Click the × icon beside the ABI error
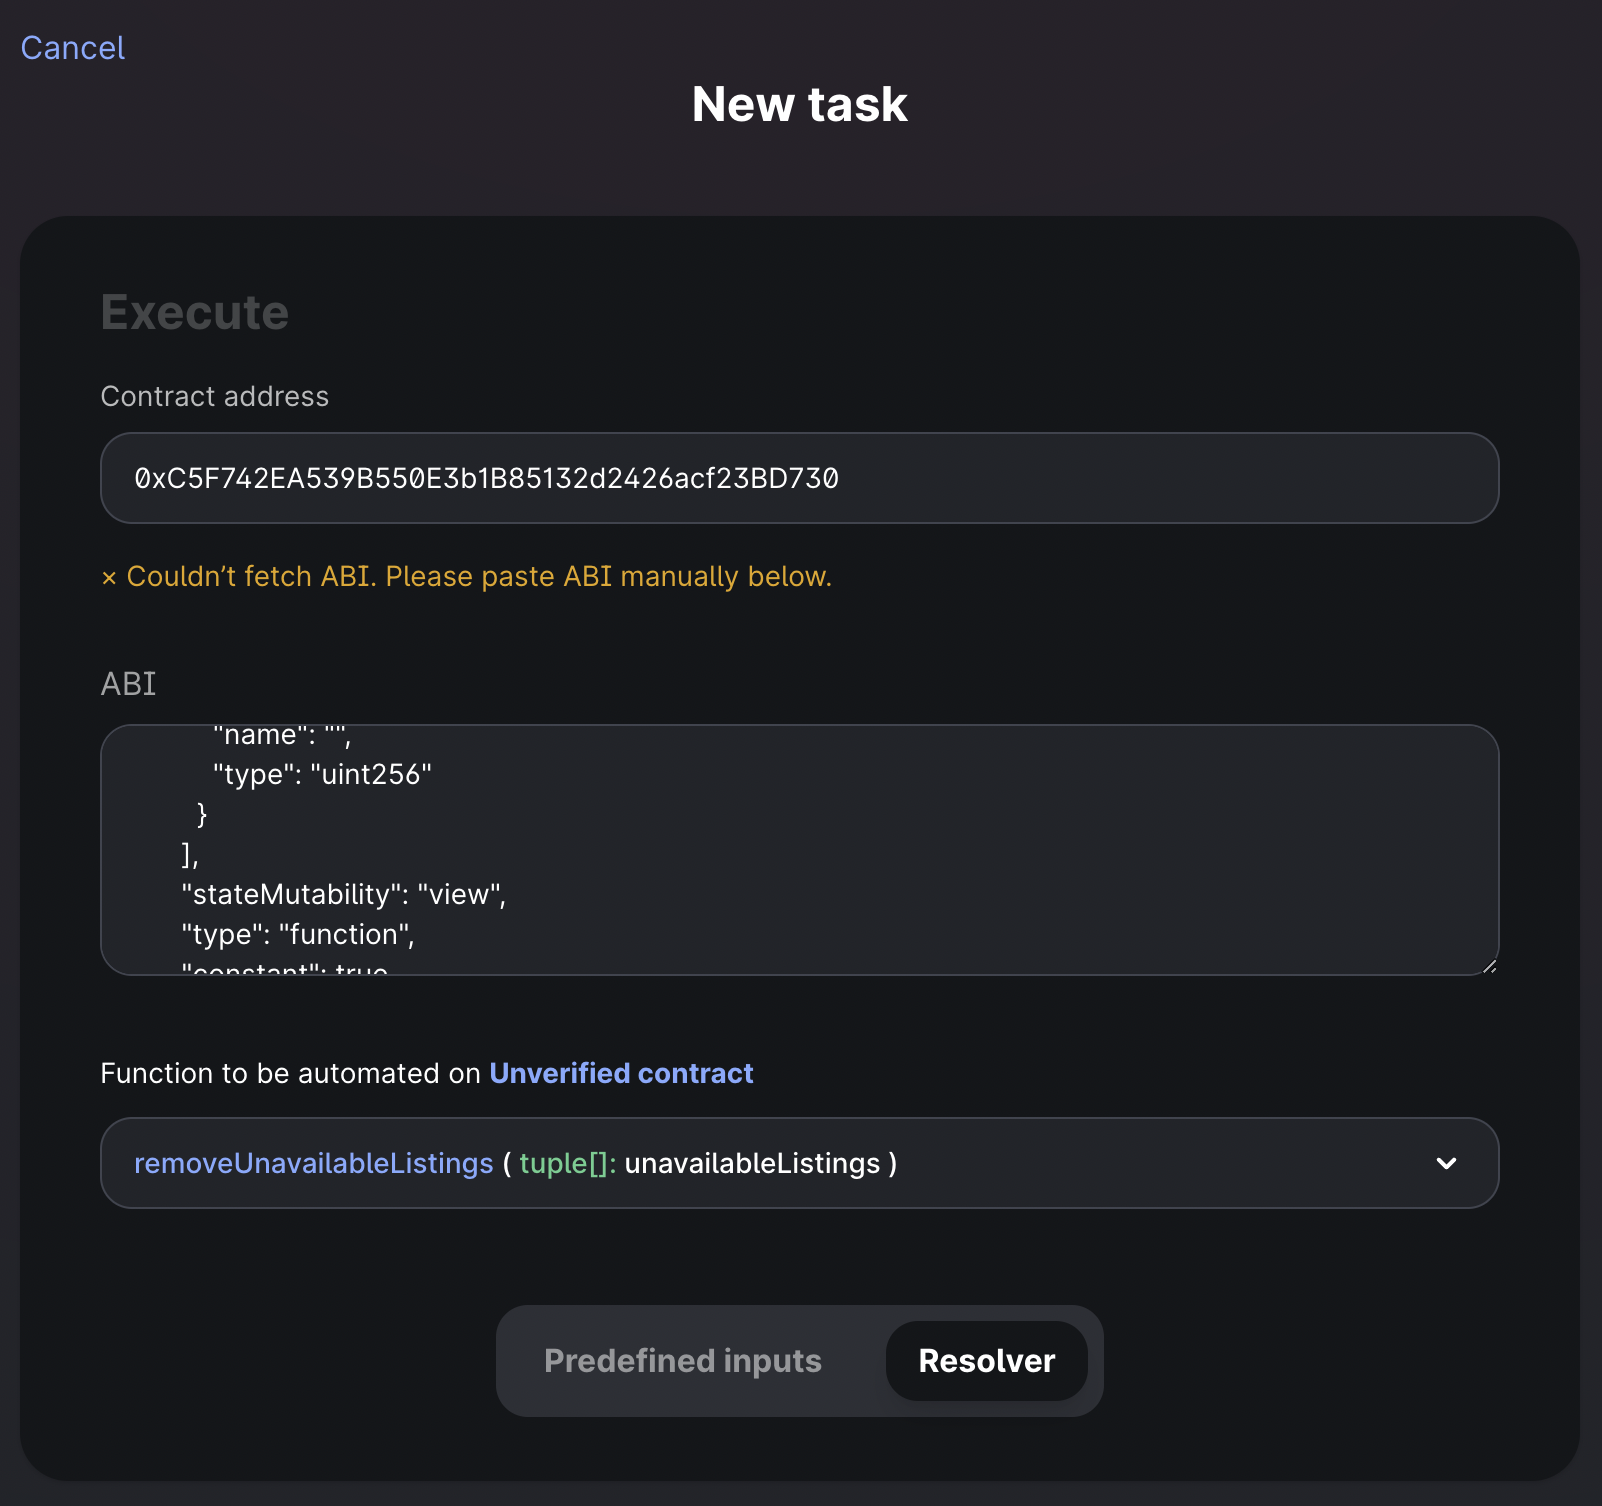1602x1506 pixels. coord(109,578)
